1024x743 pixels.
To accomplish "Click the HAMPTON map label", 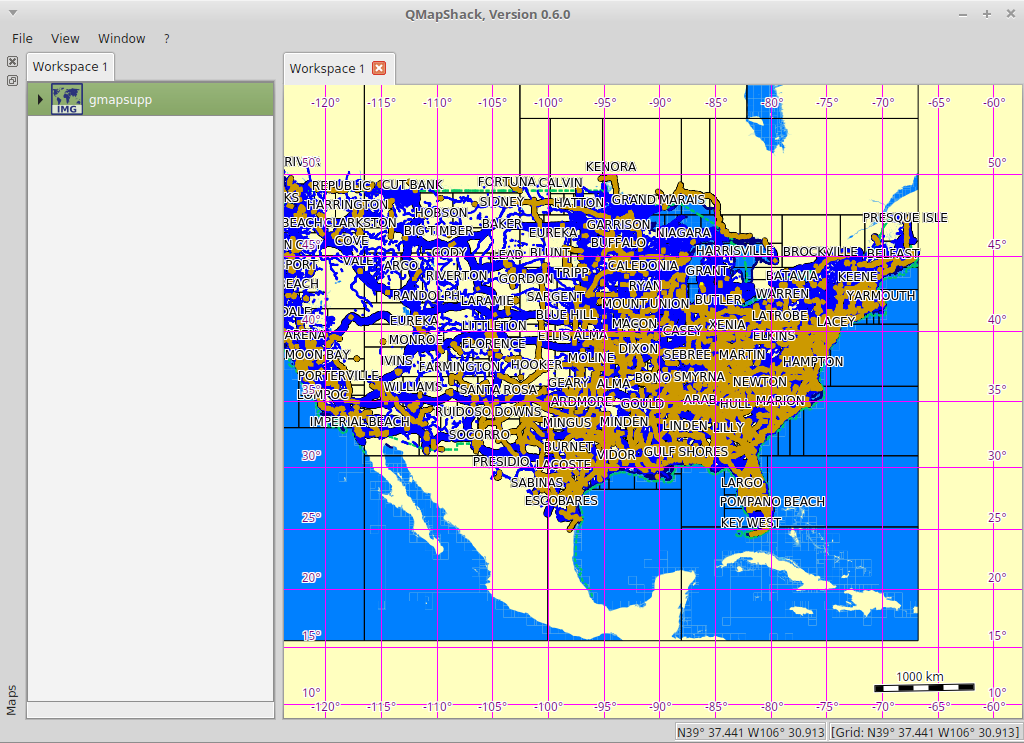I will coord(813,362).
